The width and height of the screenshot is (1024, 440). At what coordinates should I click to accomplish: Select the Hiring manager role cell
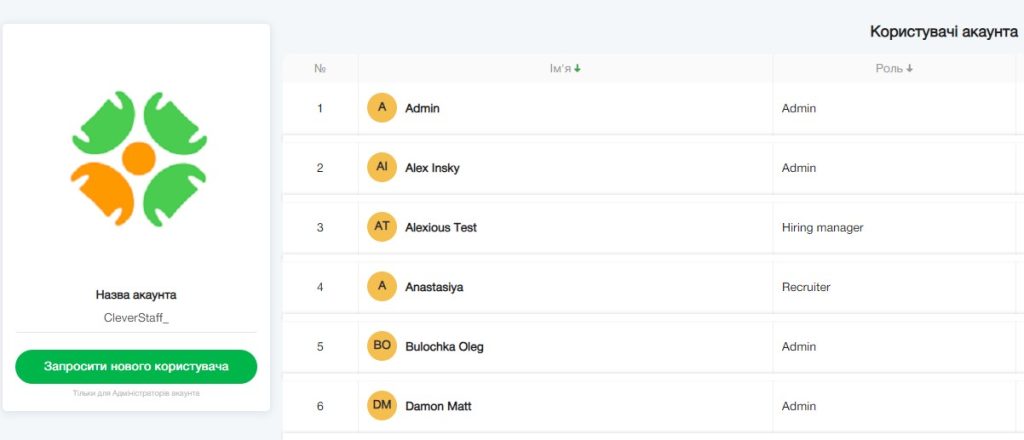pyautogui.click(x=822, y=228)
